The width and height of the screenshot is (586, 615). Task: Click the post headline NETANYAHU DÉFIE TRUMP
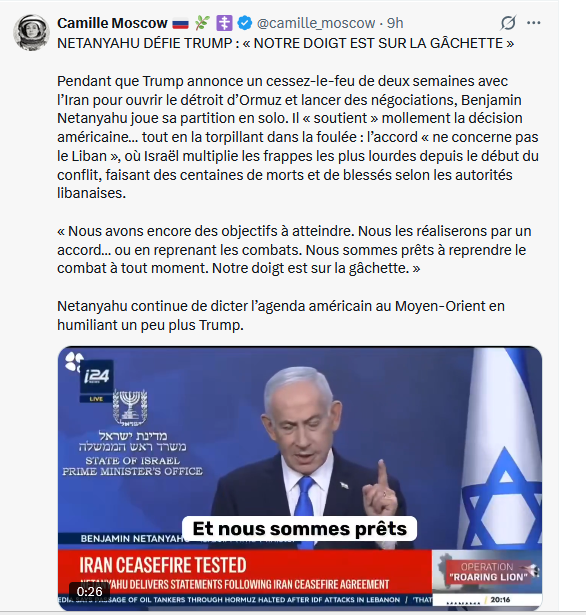click(286, 43)
